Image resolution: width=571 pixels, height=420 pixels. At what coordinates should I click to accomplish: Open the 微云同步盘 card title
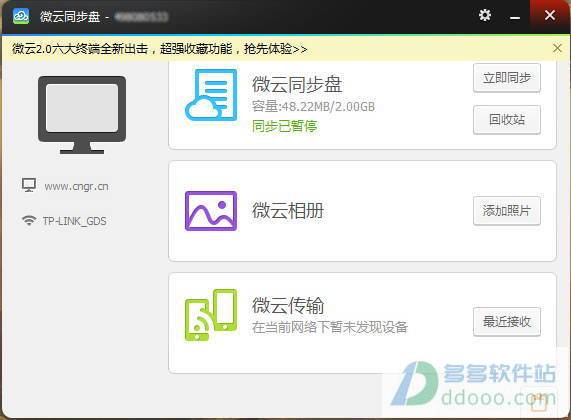(297, 84)
